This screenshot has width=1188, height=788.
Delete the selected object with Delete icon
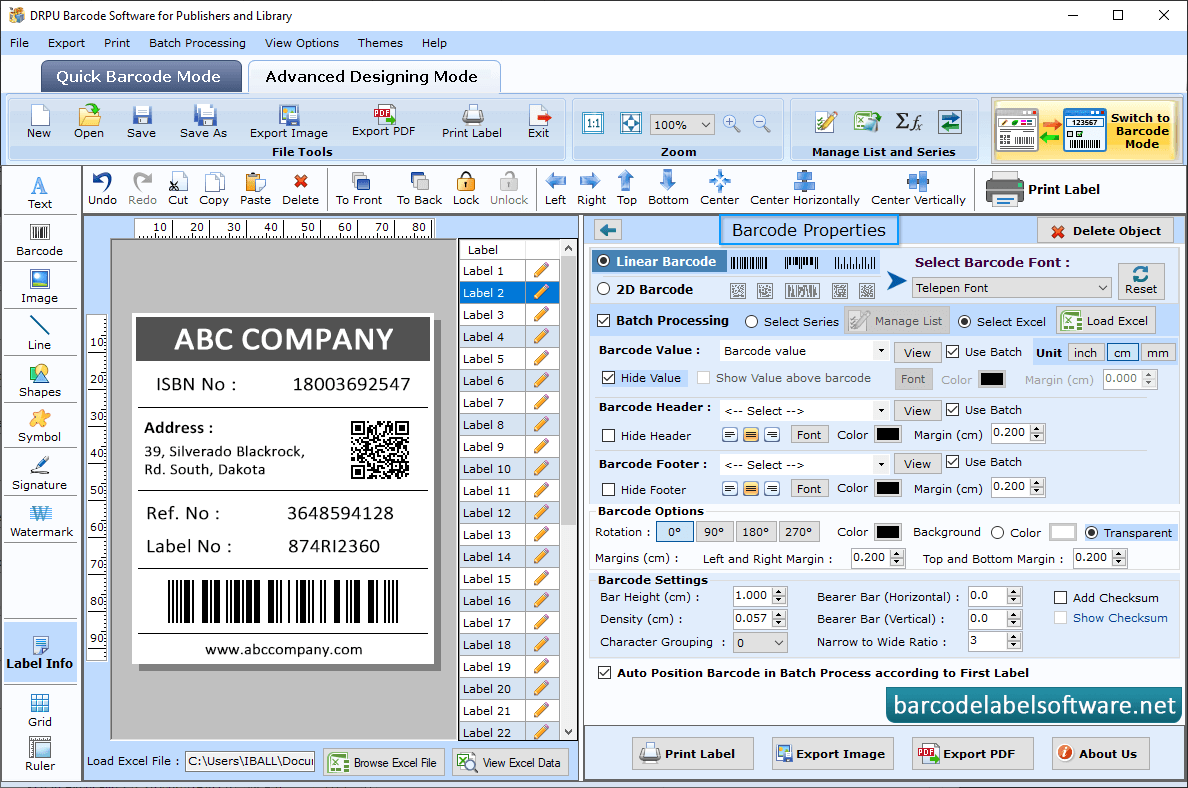300,189
